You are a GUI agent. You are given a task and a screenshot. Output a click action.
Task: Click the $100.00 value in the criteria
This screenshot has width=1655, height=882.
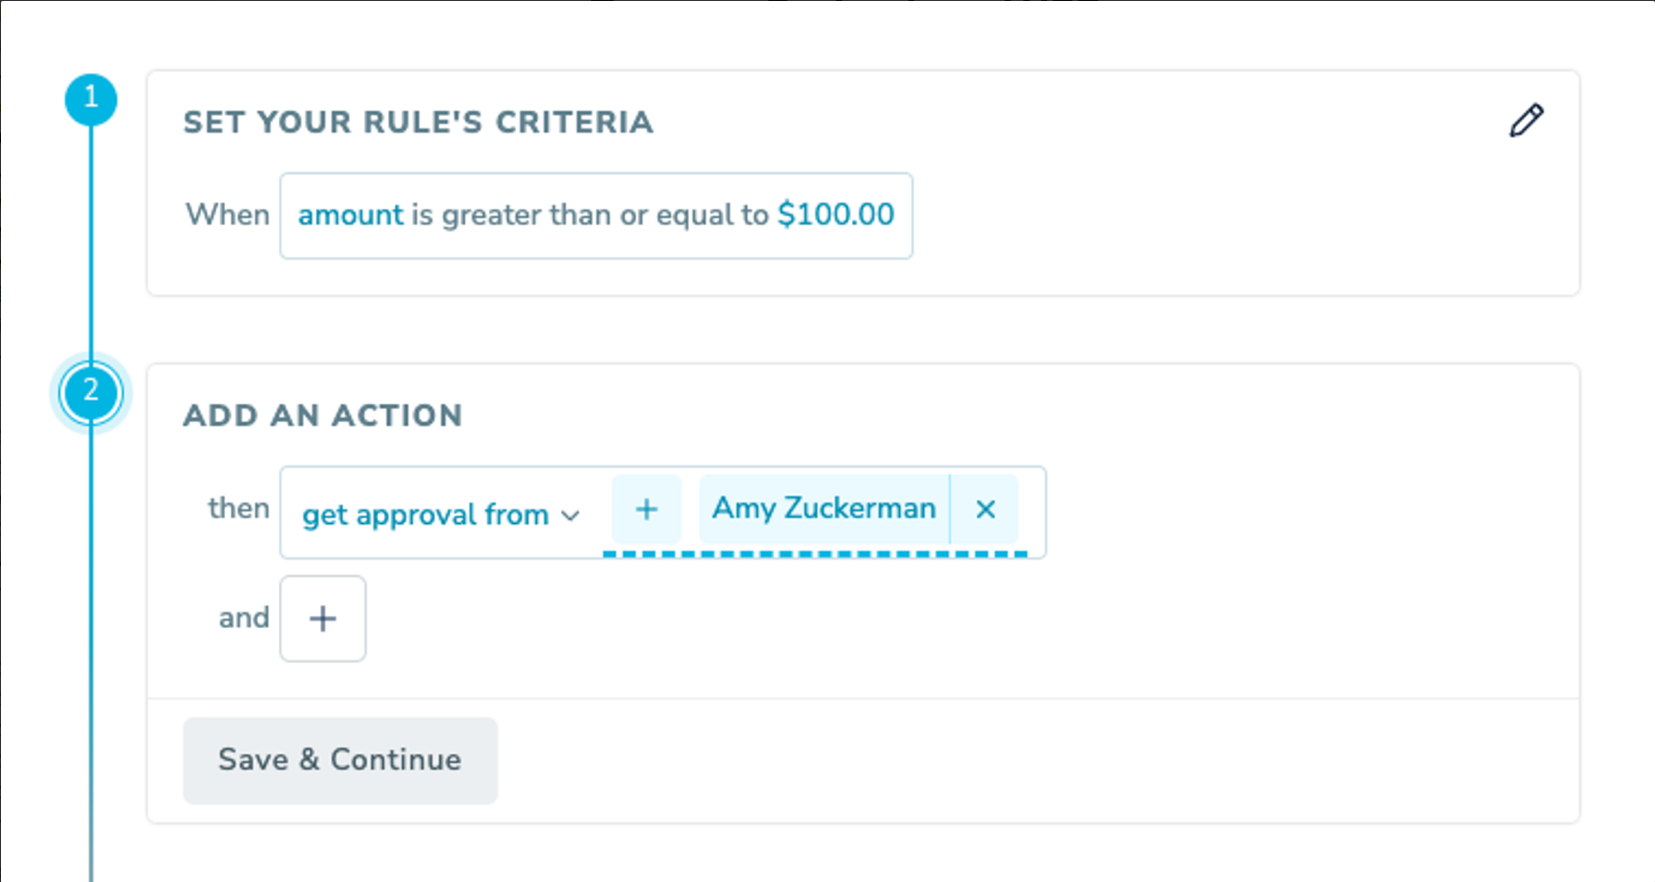point(836,215)
